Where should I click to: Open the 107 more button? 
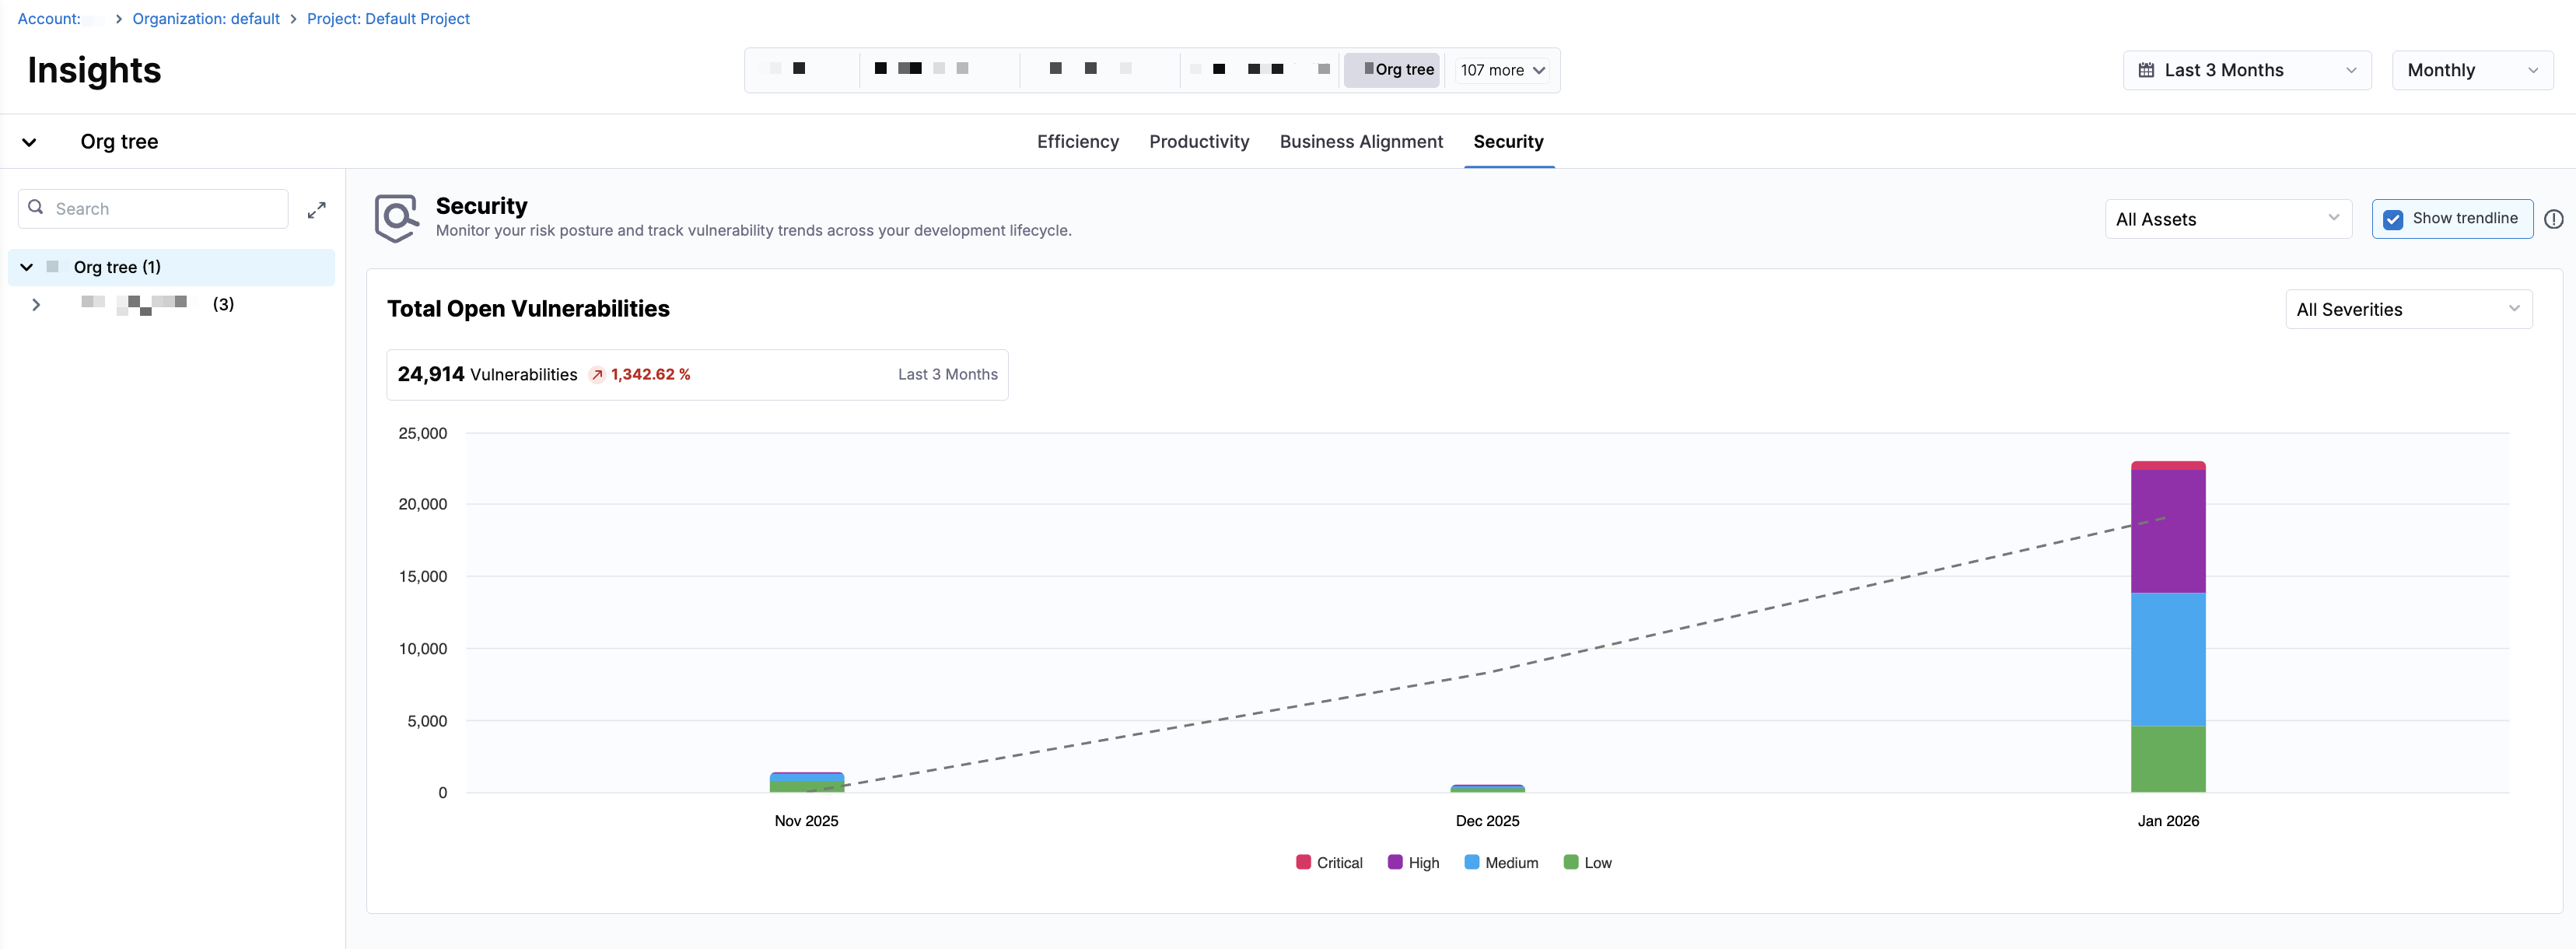click(x=1502, y=70)
